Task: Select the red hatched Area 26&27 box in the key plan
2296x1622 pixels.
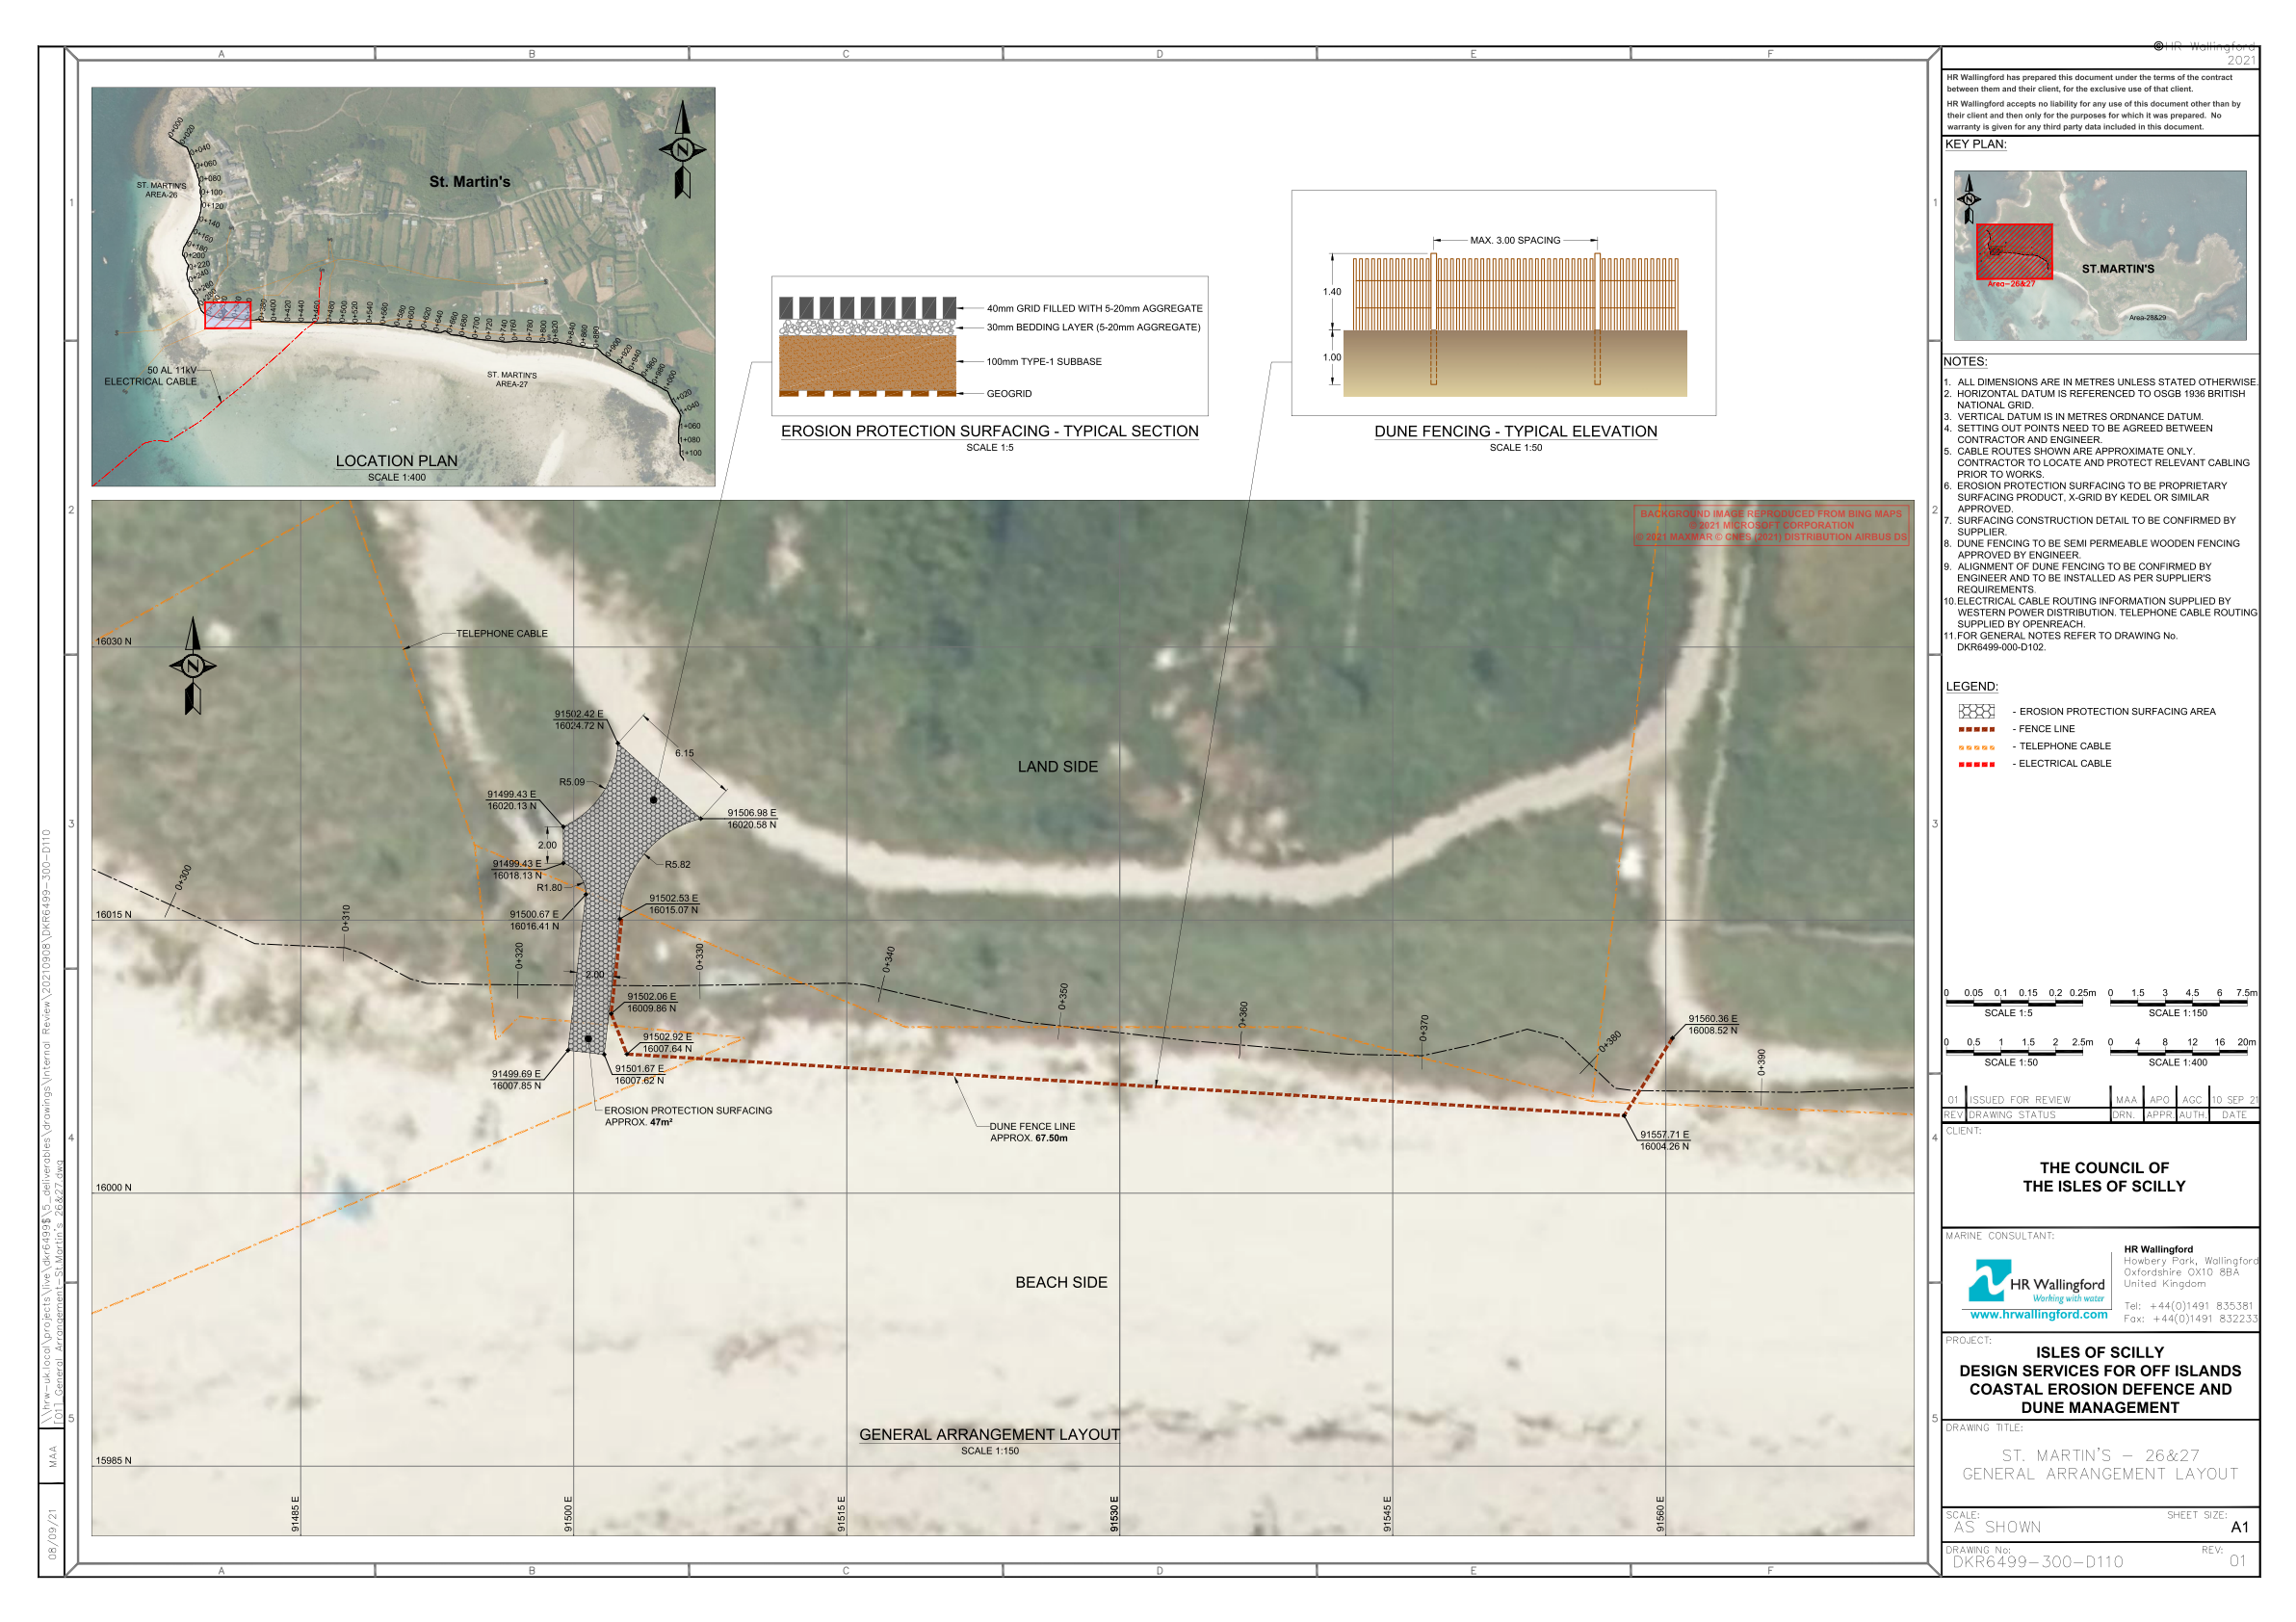Action: point(2014,251)
